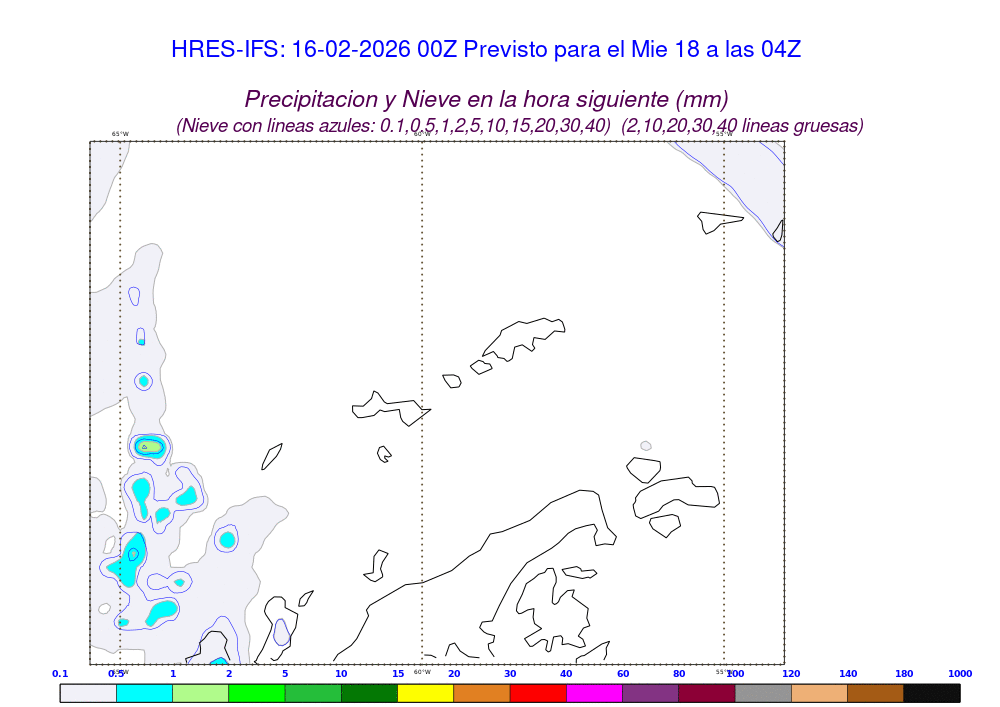Click the "0.1" legend scale value
This screenshot has height=707, width=1000.
click(60, 674)
